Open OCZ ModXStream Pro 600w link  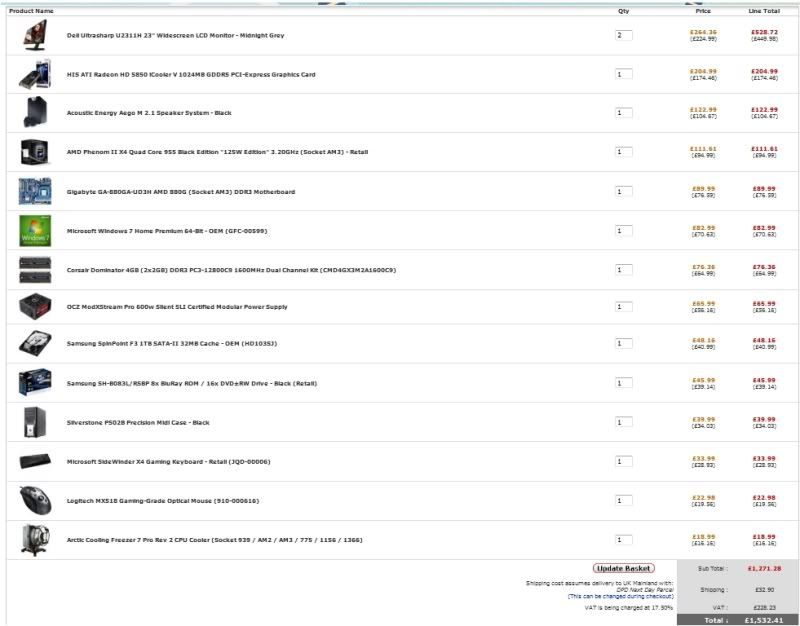coord(177,307)
